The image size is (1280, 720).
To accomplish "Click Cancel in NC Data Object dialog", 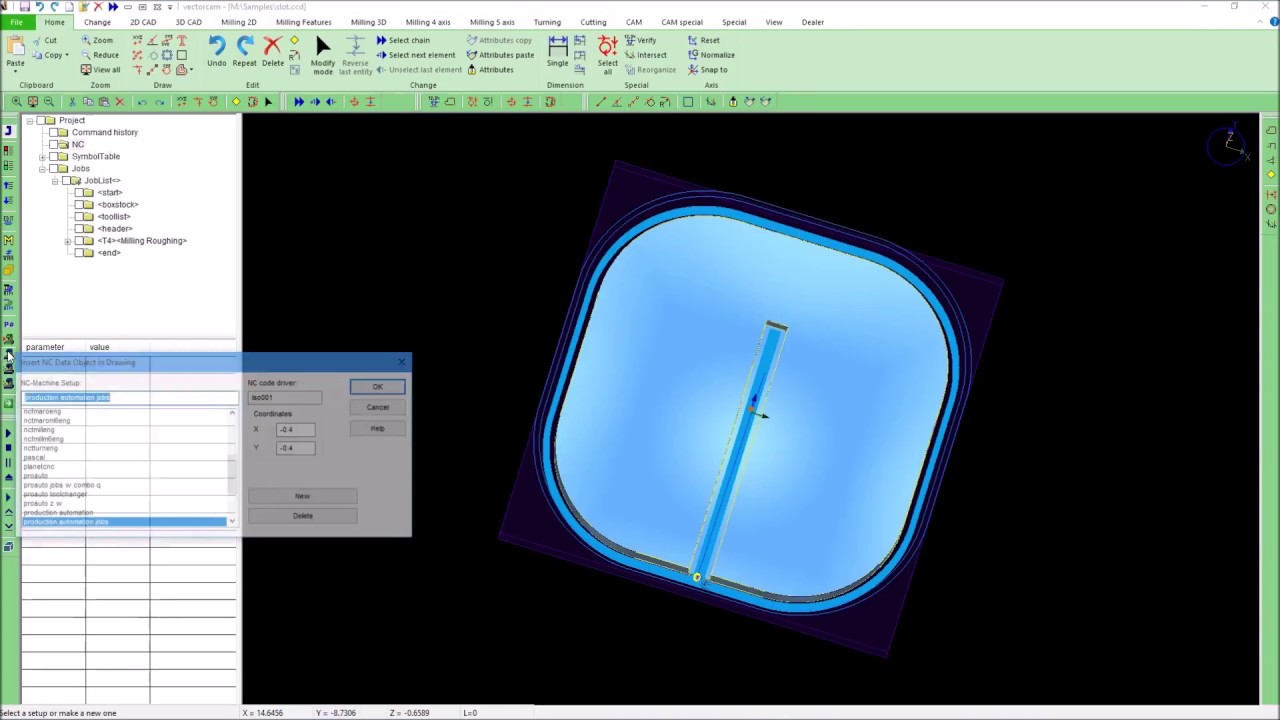I will (x=377, y=407).
